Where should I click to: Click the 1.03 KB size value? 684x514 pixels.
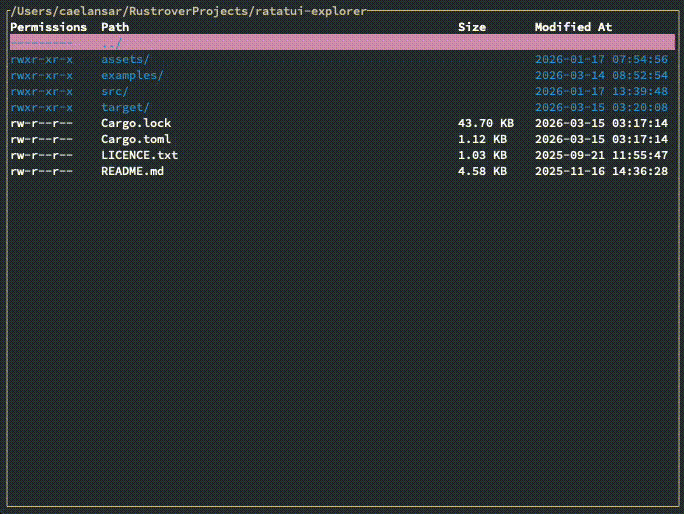point(482,155)
